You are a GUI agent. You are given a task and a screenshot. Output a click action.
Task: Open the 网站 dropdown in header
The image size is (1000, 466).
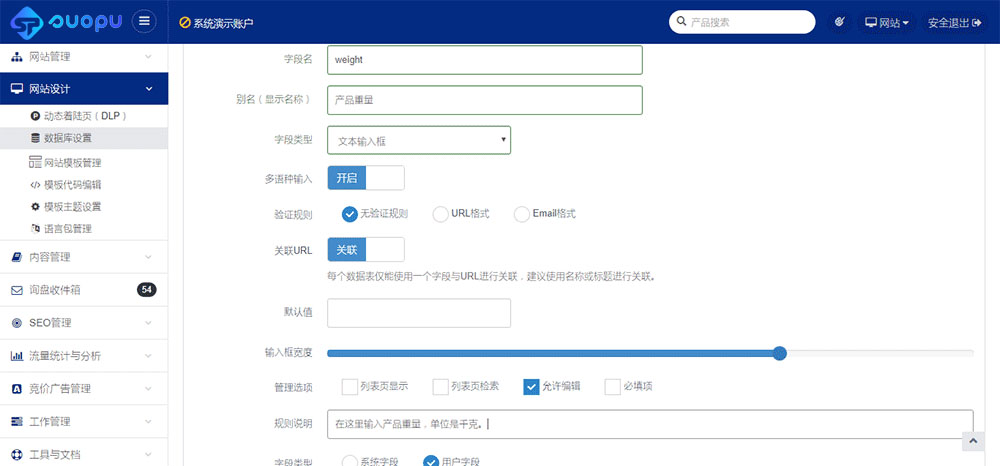pyautogui.click(x=887, y=23)
